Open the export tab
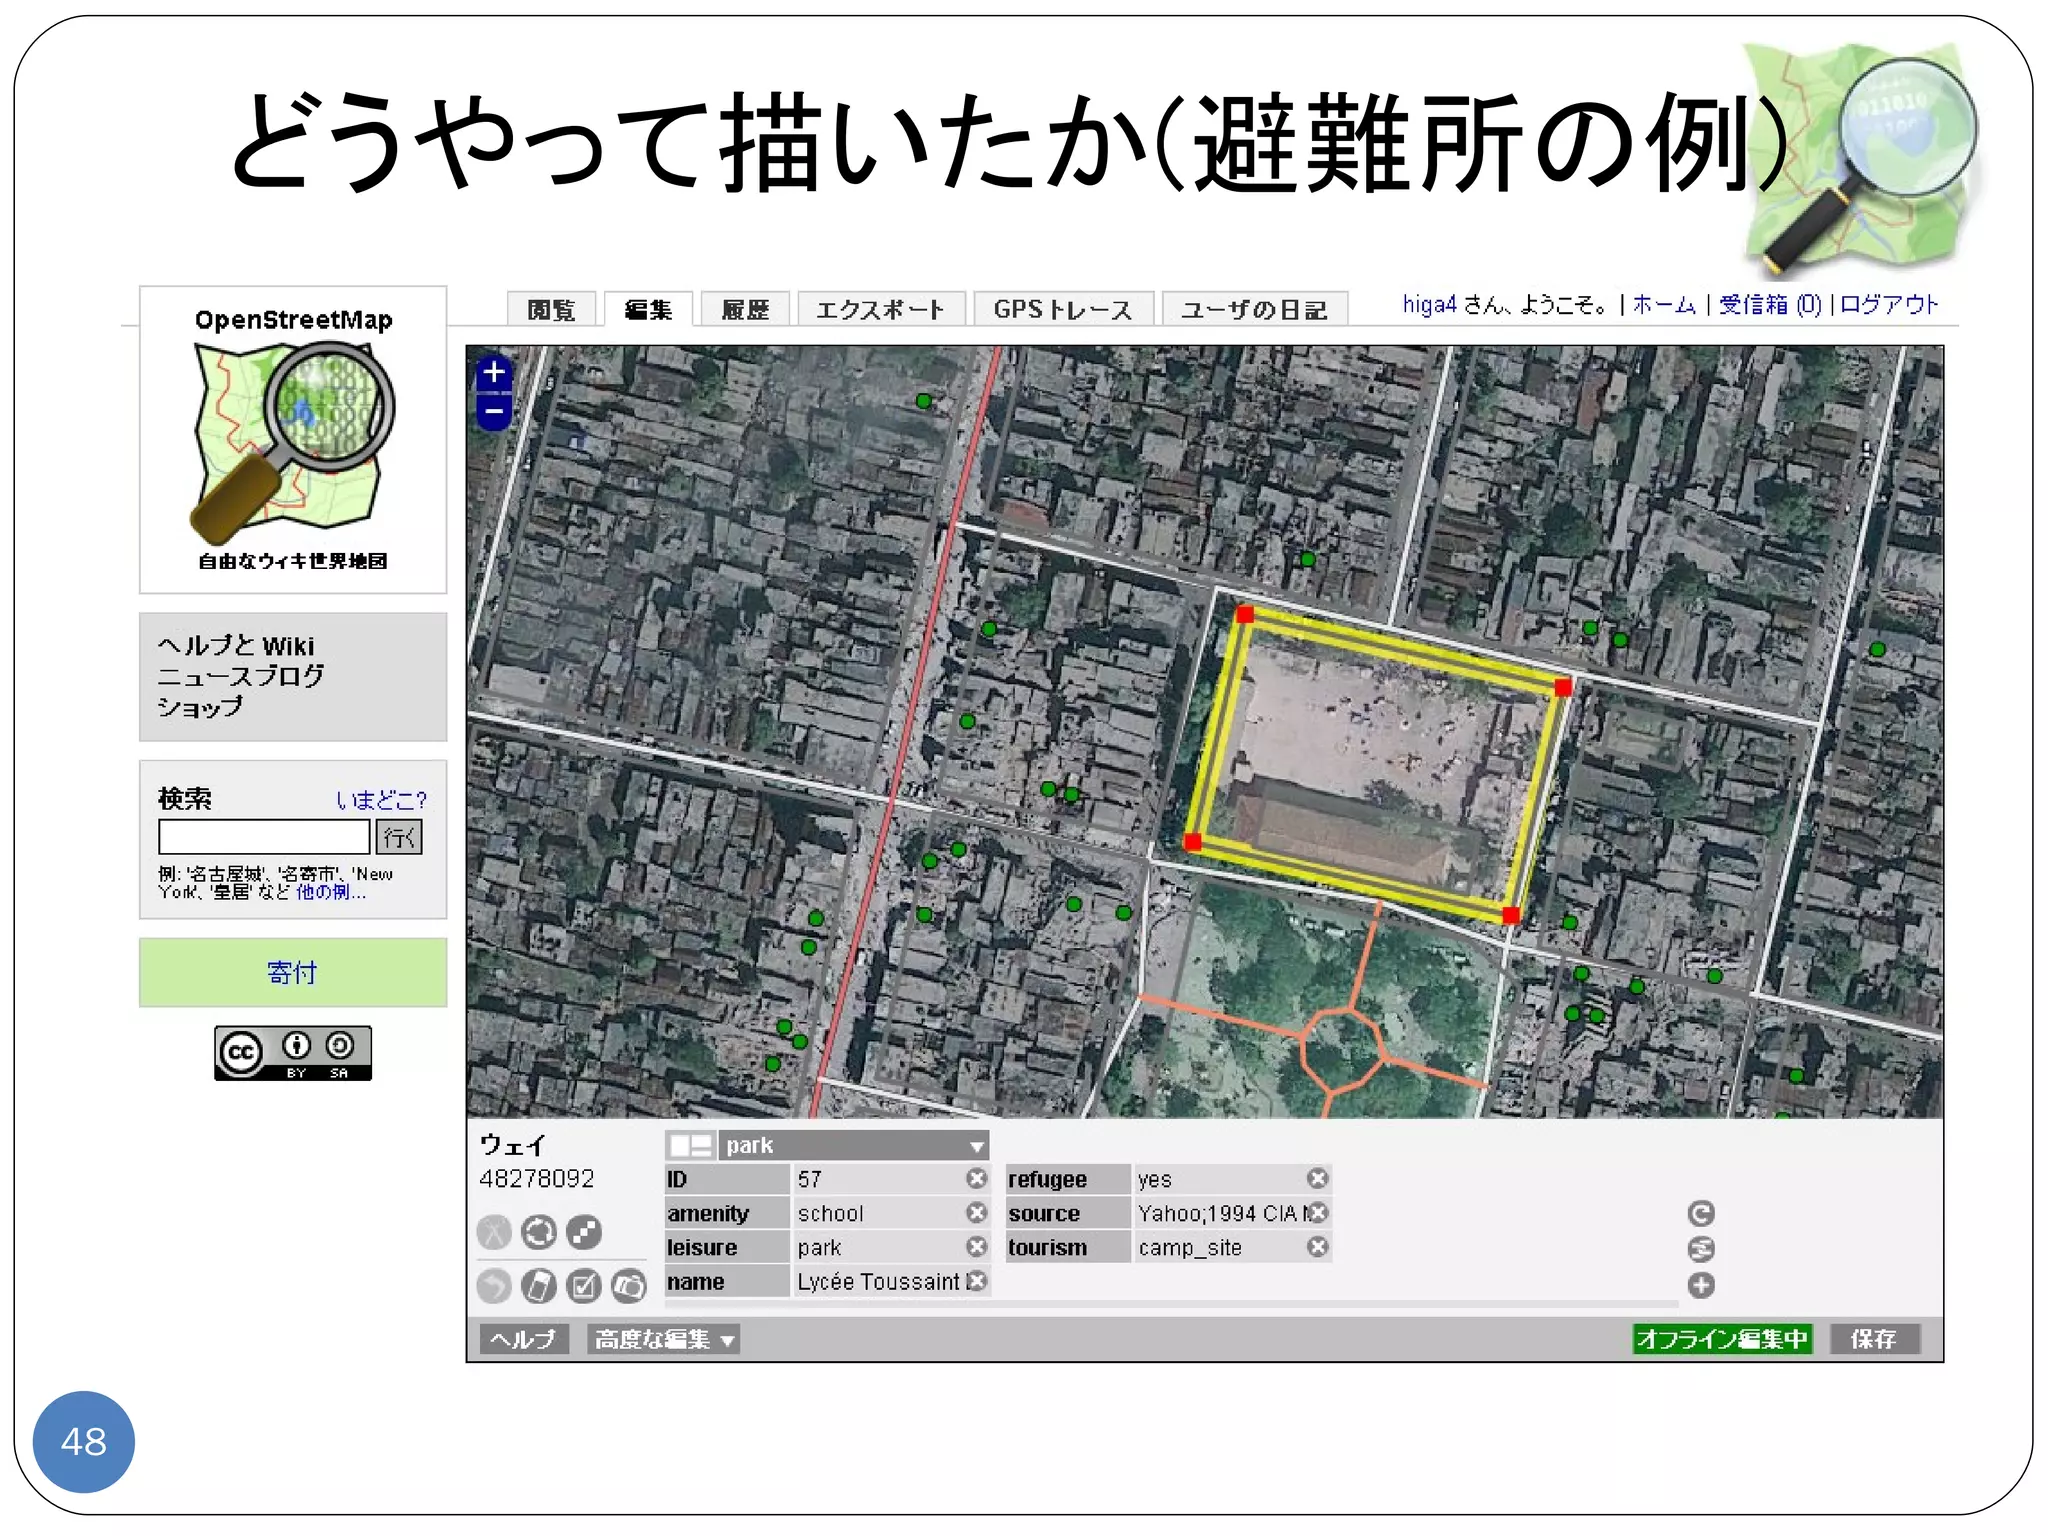The height and width of the screenshot is (1536, 2048). 880,310
